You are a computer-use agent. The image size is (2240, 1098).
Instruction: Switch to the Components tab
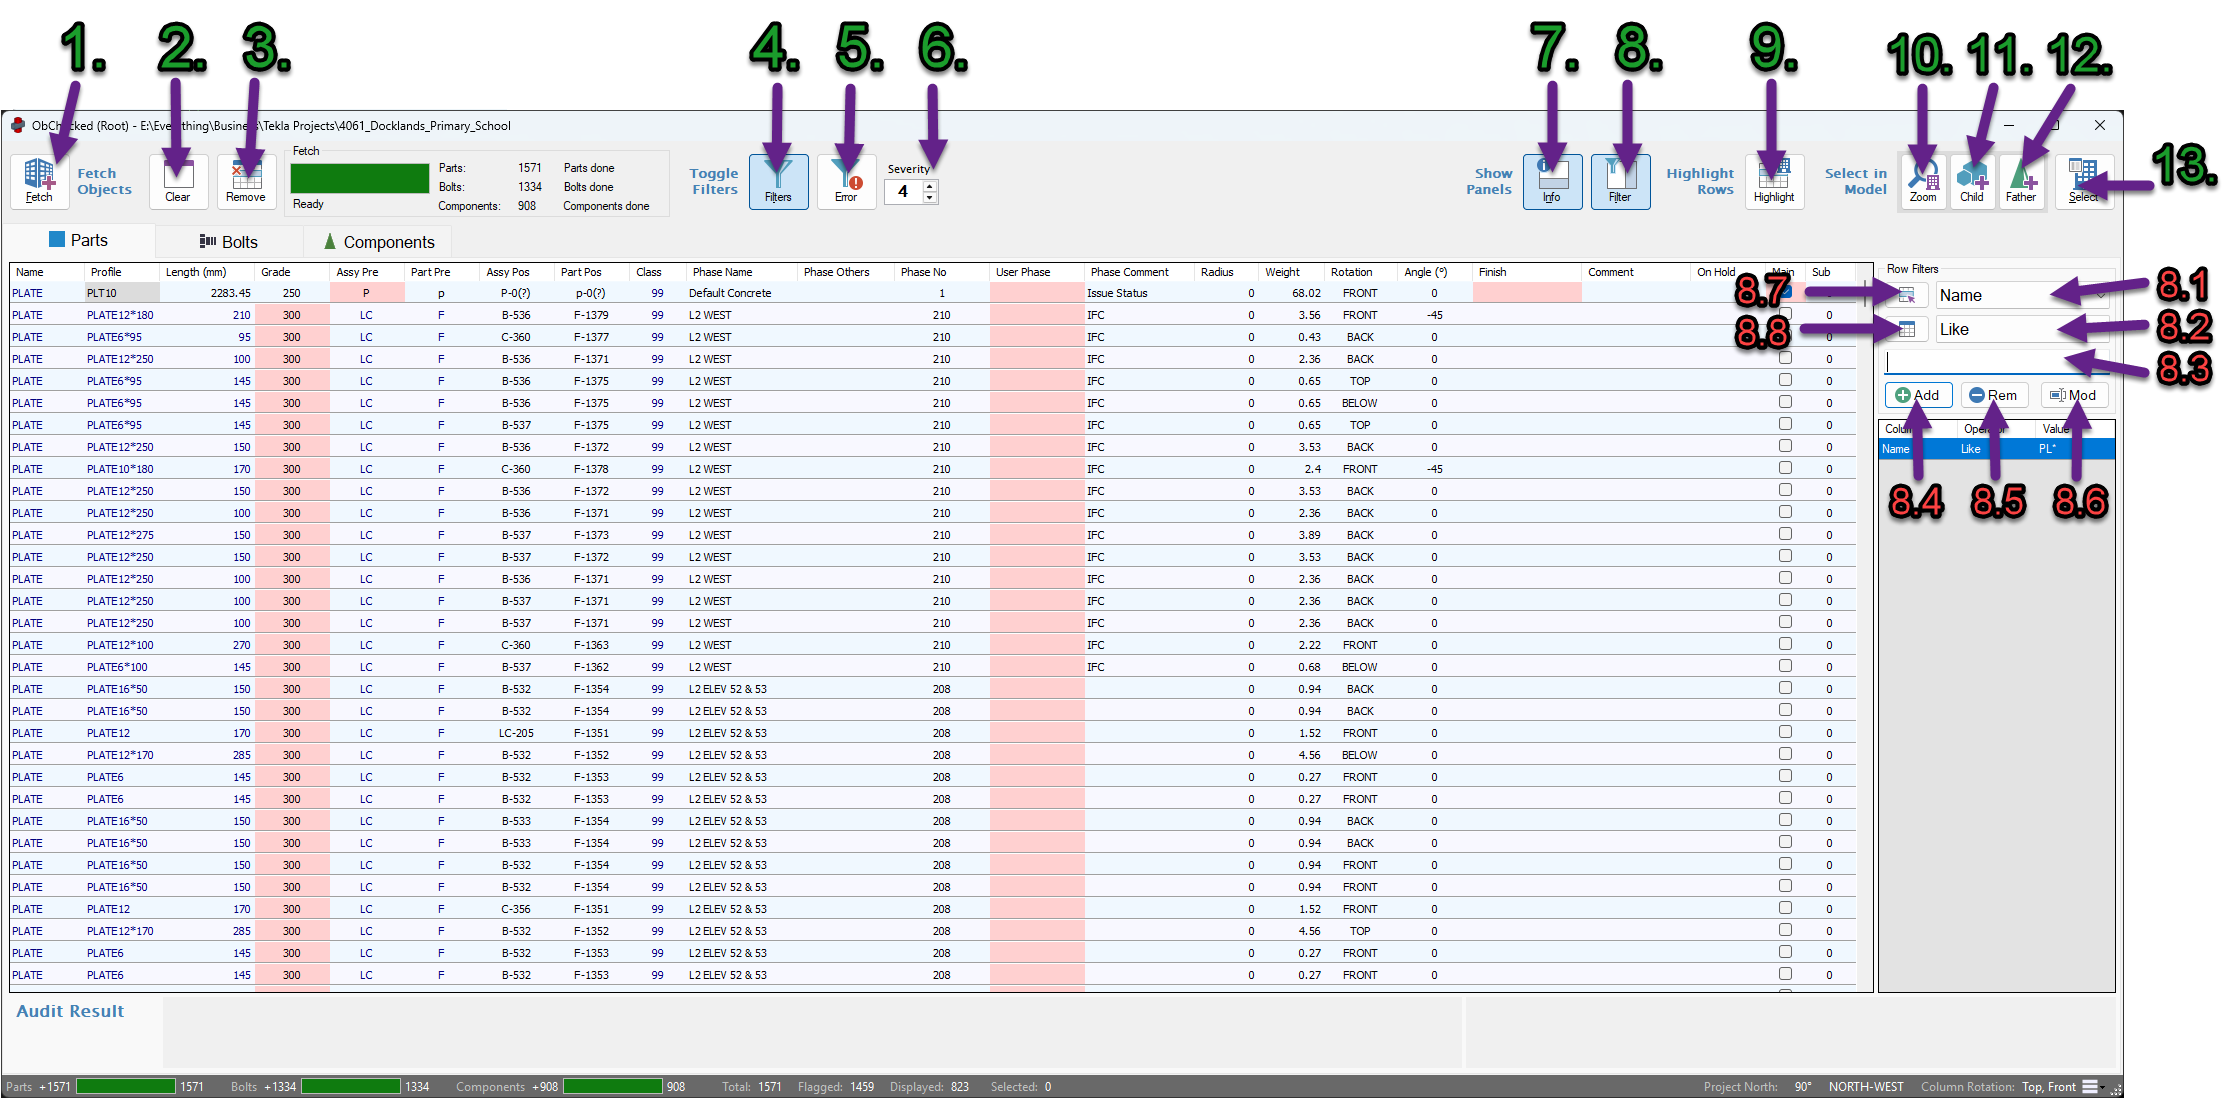coord(380,241)
